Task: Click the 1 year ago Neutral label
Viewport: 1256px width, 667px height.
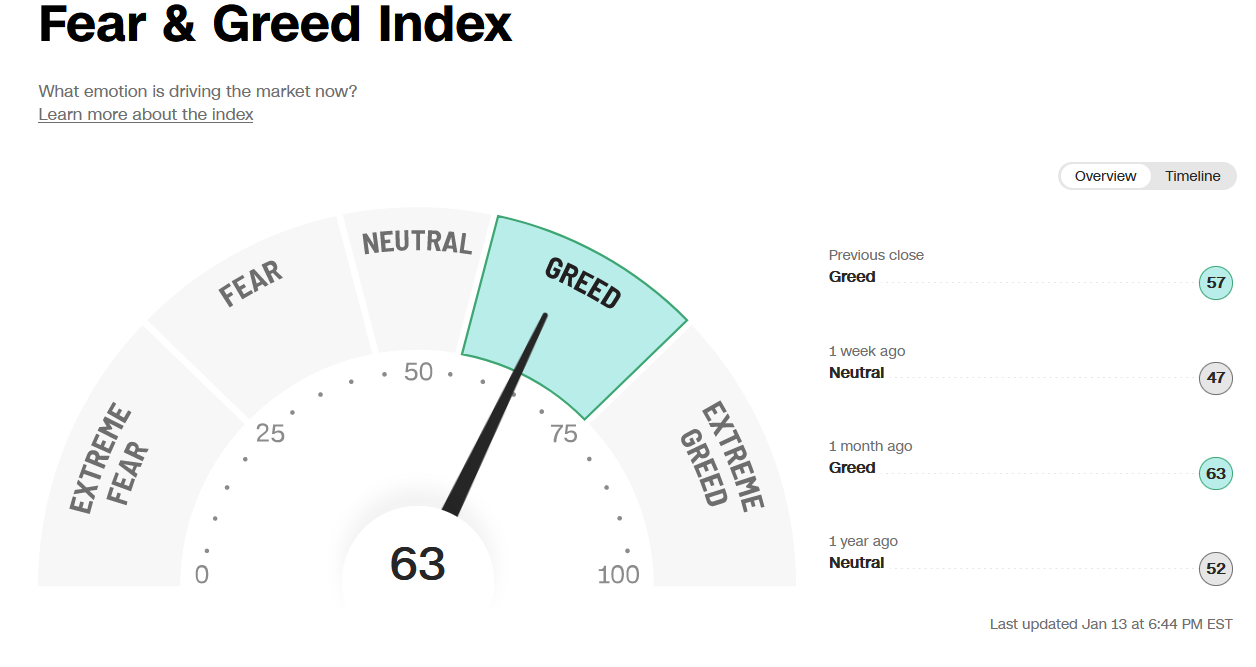Action: point(857,563)
